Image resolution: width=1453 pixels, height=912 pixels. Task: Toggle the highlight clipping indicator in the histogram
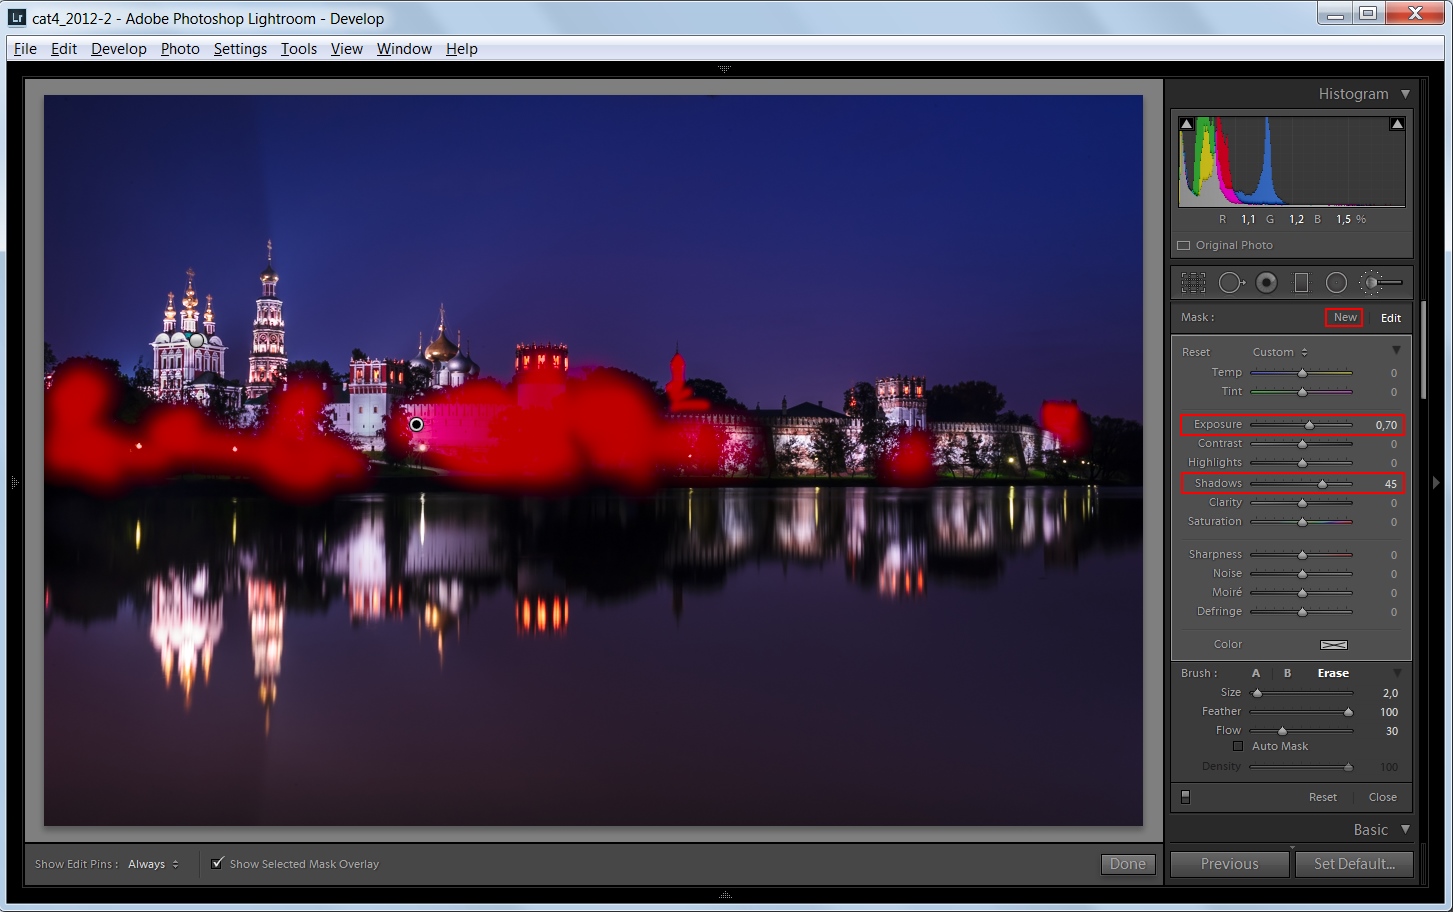[1397, 124]
